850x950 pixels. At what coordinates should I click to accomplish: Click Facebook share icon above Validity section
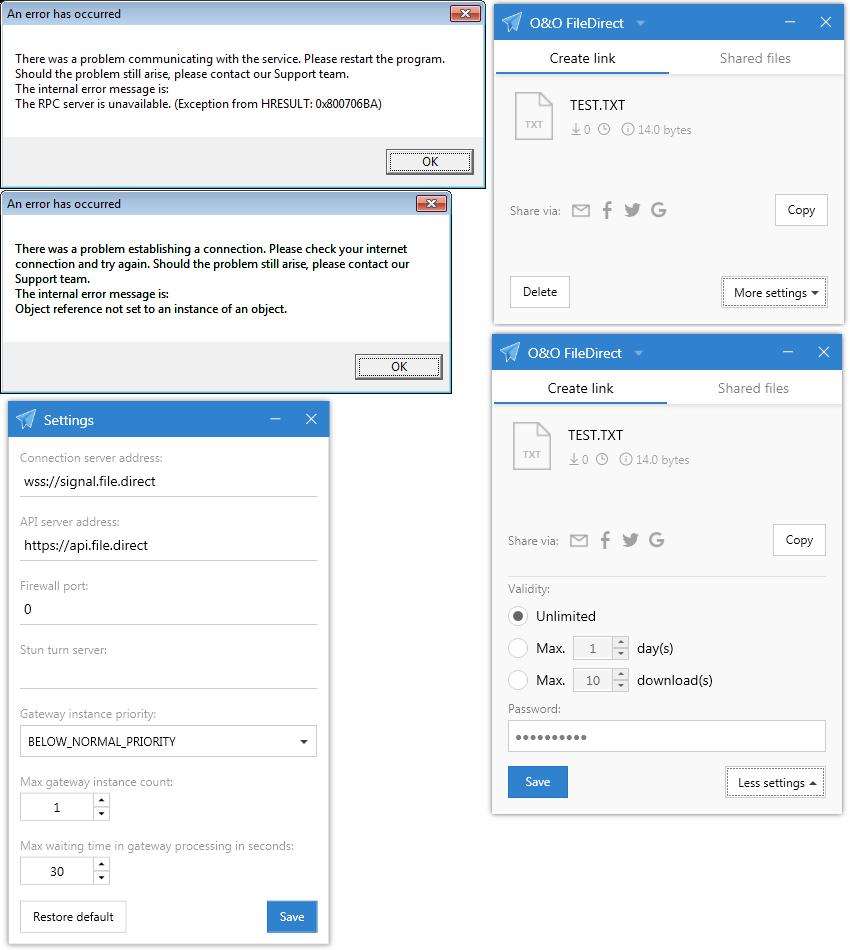[605, 540]
